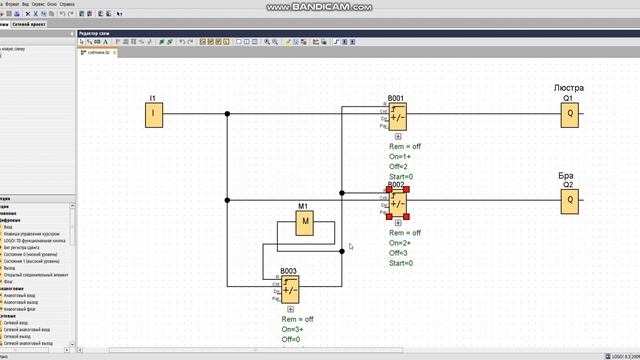Click the redo icon in main toolbar
This screenshot has height=360, width=640.
click(x=70, y=14)
